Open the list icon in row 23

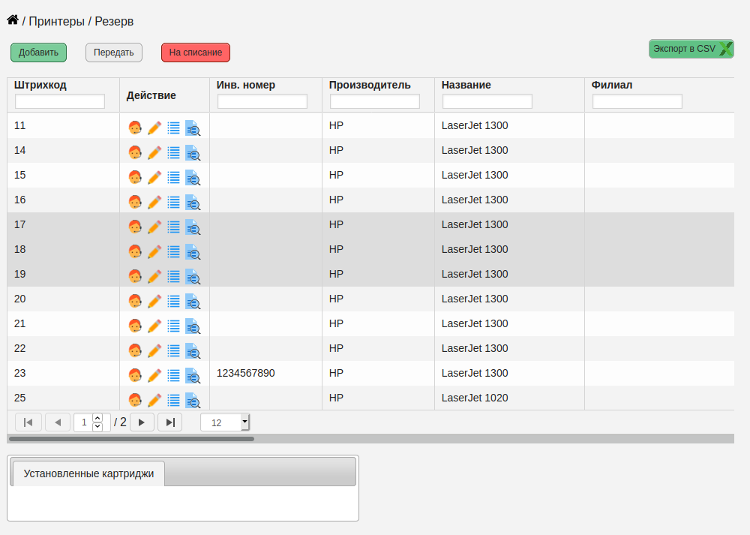(x=174, y=376)
